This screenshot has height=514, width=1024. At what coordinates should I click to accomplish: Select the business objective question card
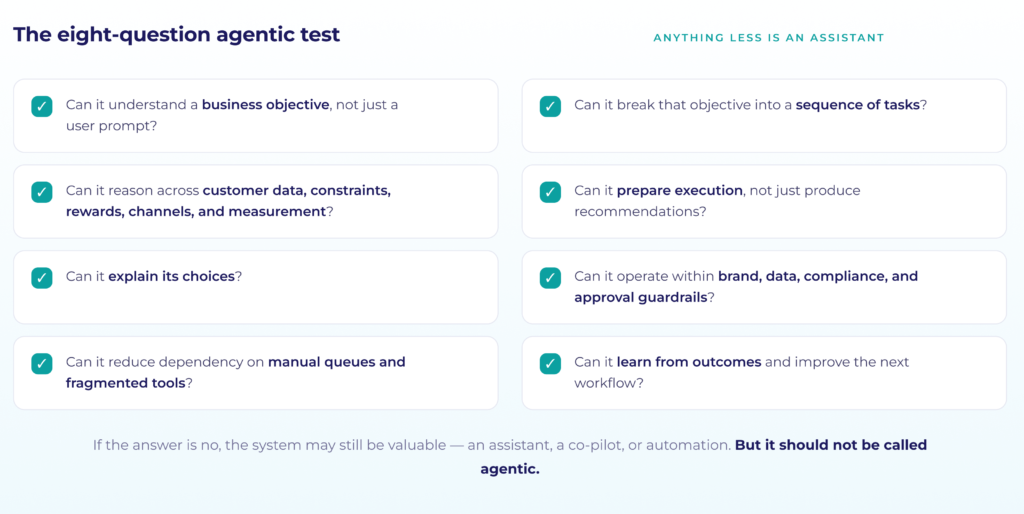pyautogui.click(x=255, y=116)
